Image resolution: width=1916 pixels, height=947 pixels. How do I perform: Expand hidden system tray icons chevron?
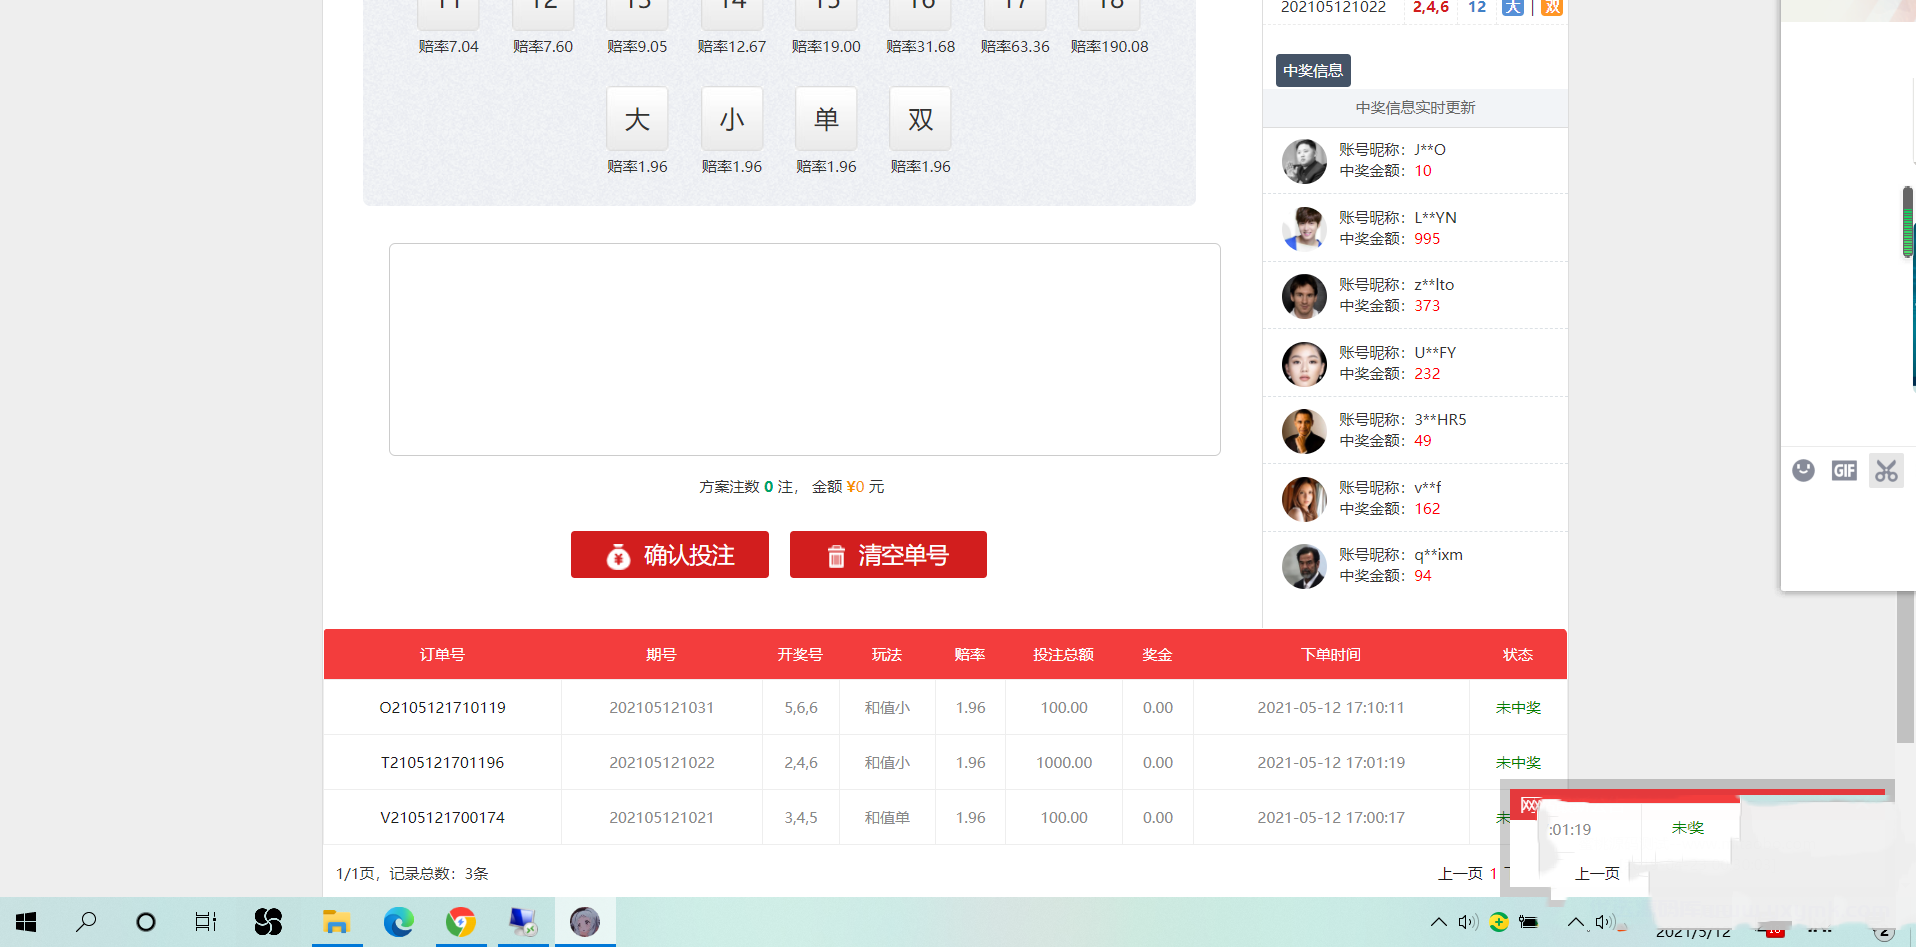point(1438,922)
